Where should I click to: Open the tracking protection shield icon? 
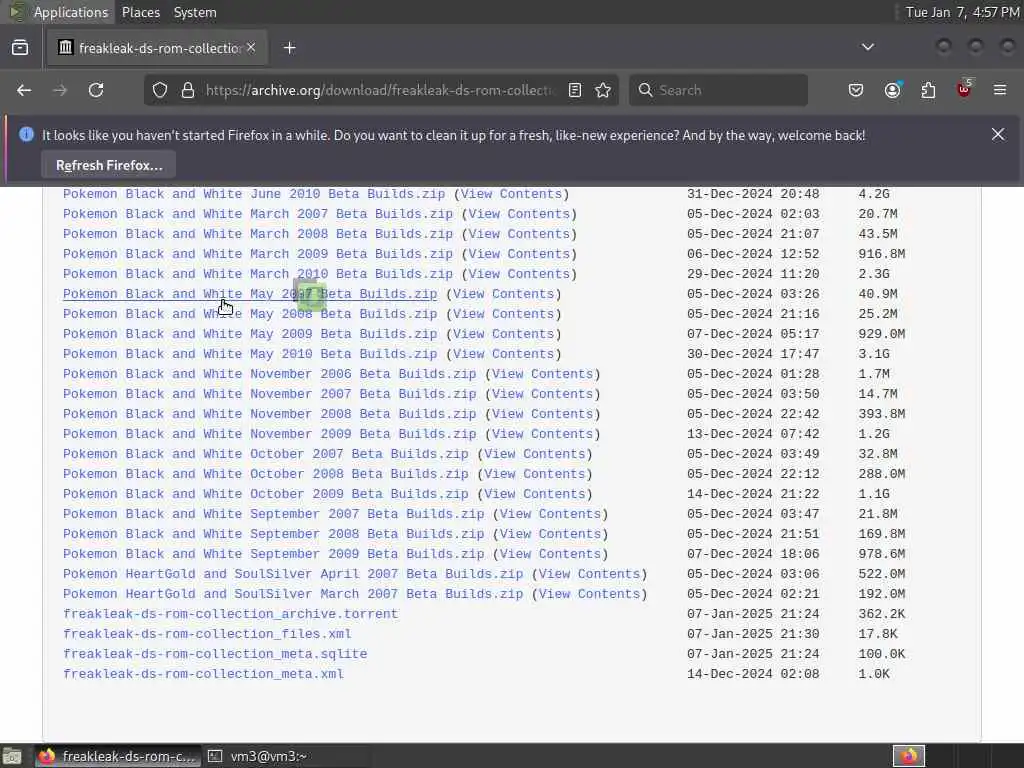[160, 90]
